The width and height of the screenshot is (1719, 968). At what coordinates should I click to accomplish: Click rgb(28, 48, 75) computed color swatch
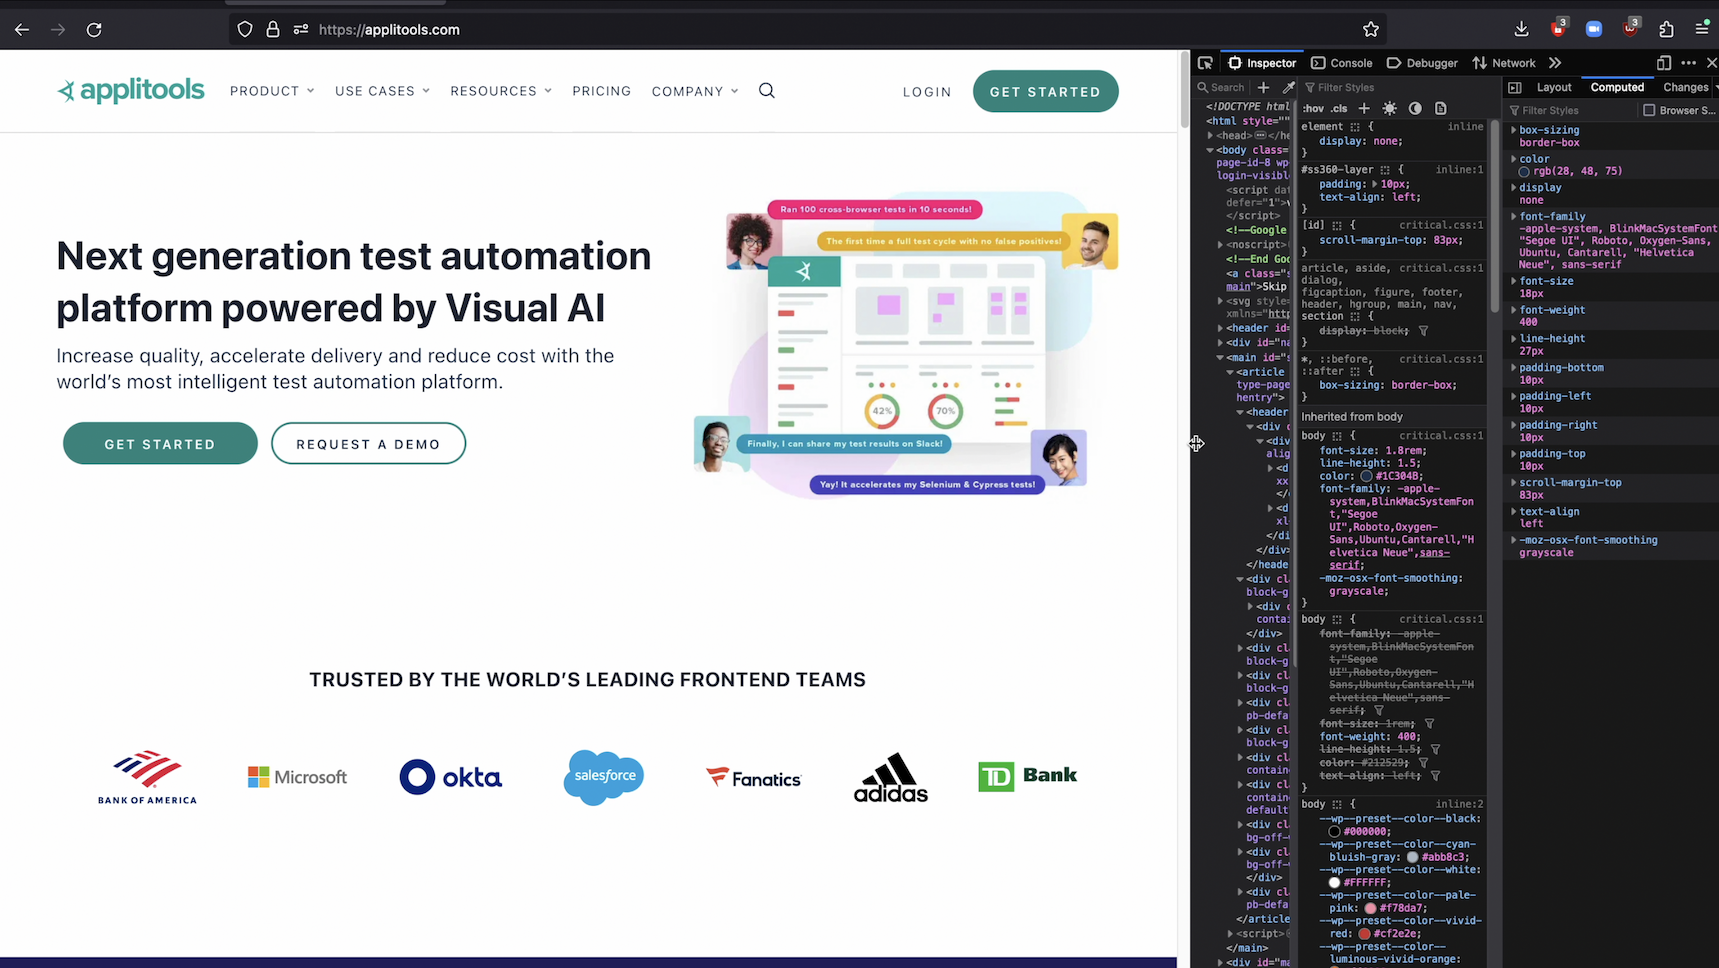1525,172
